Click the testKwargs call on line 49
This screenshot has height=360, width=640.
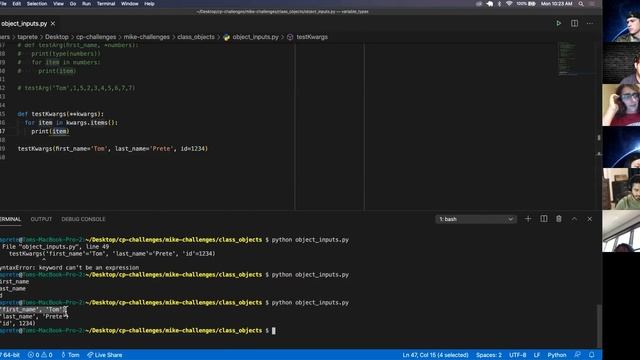point(113,149)
